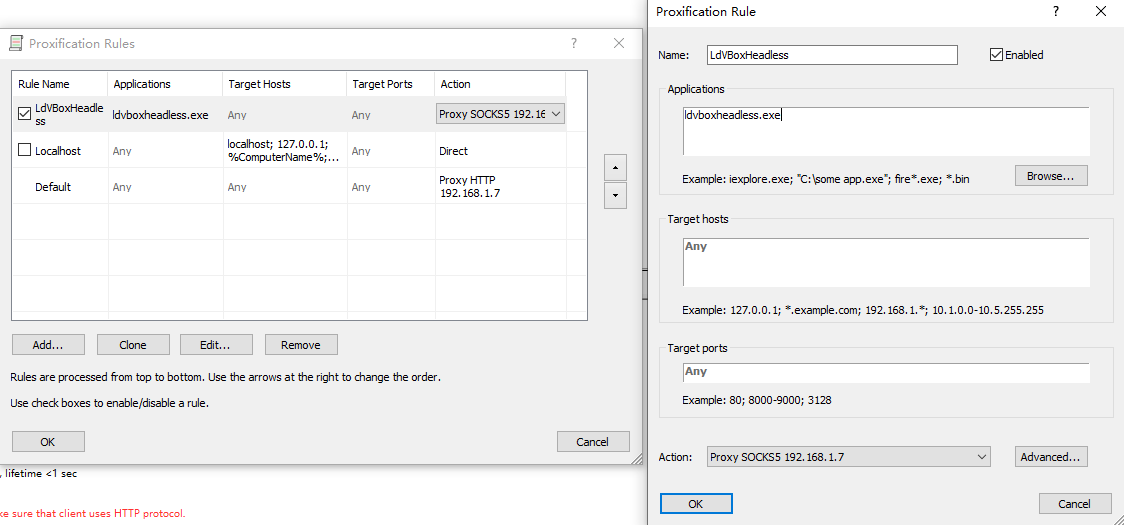1124x525 pixels.
Task: Close the Proxification Rule dialog
Action: coord(1101,11)
